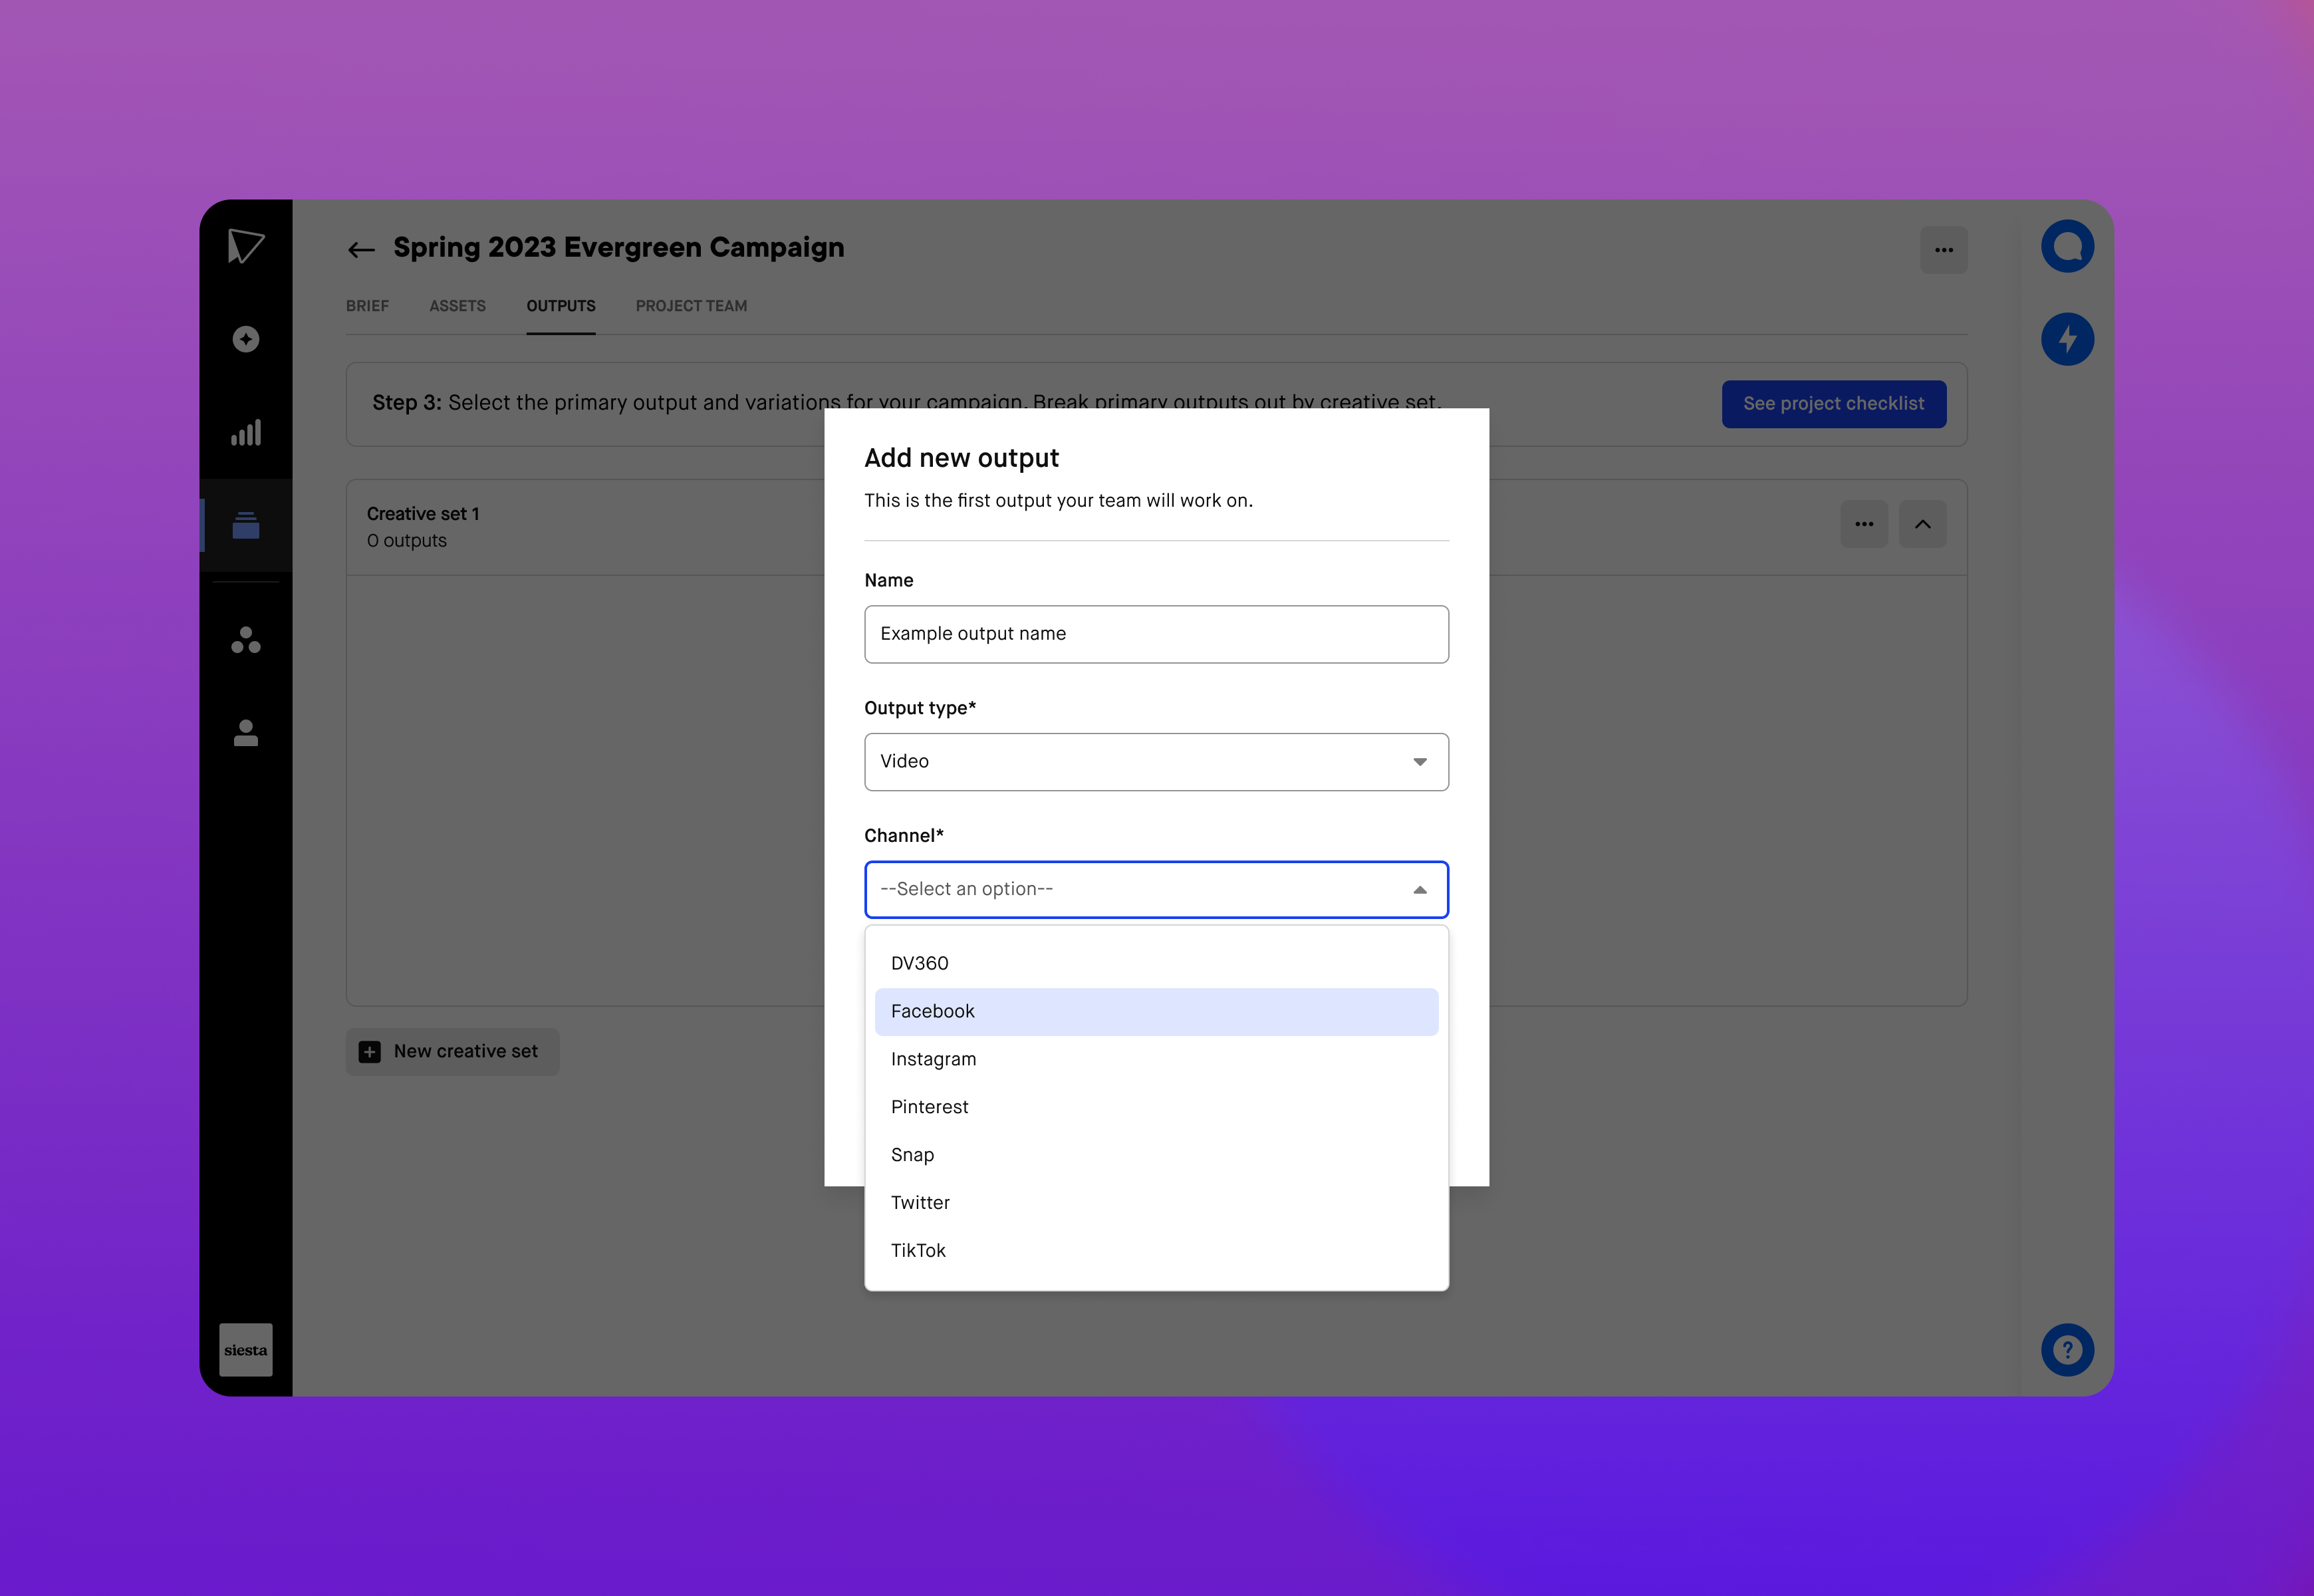
Task: Select the projects stack icon in sidebar
Action: 246,525
